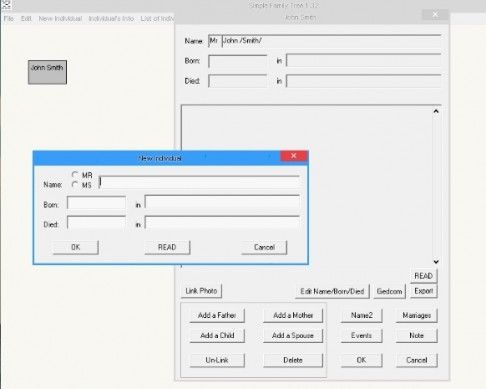Image resolution: width=486 pixels, height=389 pixels.
Task: Click Died place field in John Smith window
Action: tap(364, 81)
